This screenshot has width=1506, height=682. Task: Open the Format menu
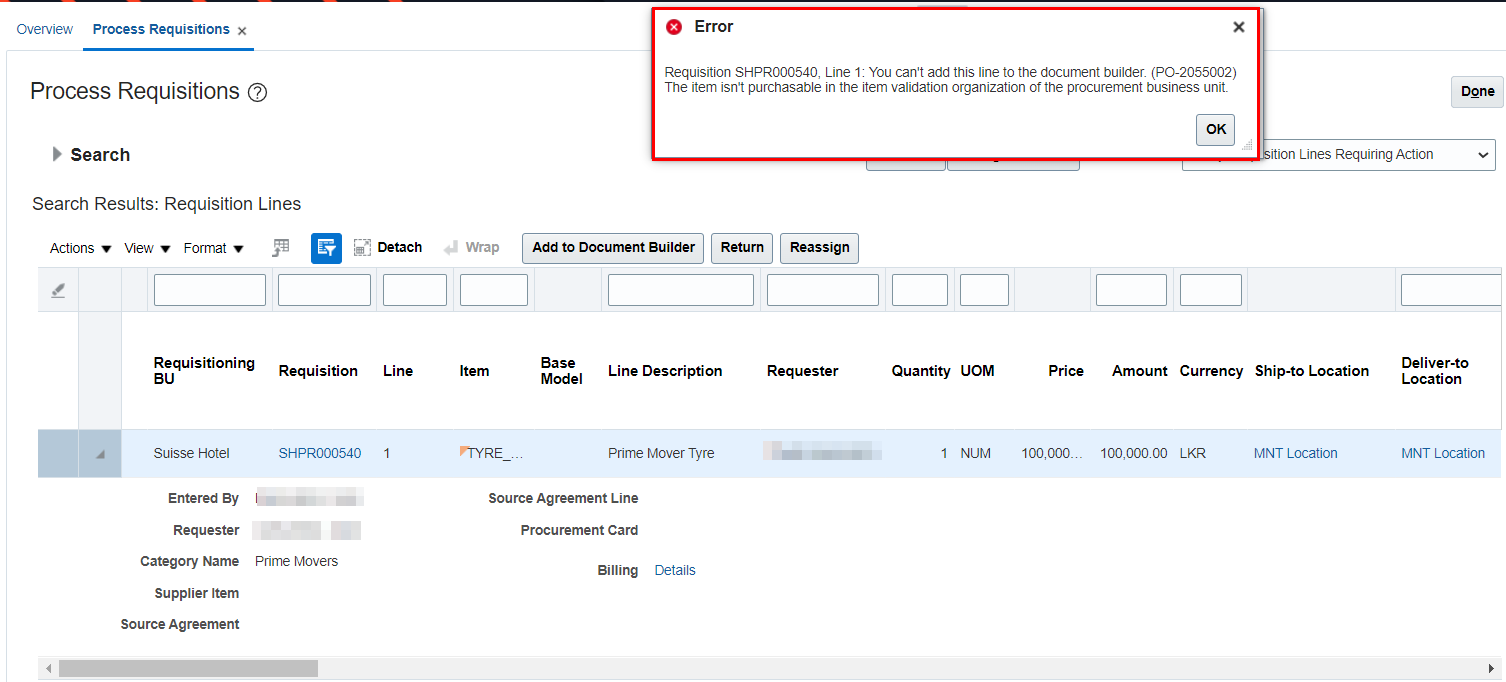(214, 248)
